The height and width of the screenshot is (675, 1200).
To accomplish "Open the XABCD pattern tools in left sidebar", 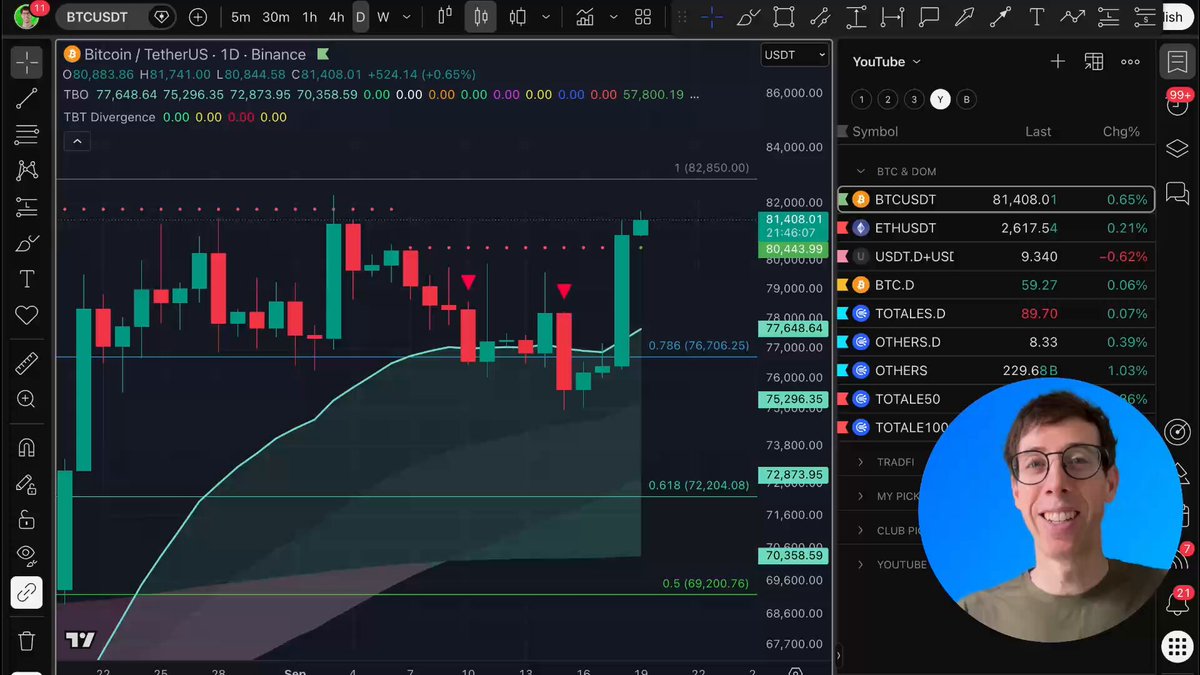I will [27, 171].
